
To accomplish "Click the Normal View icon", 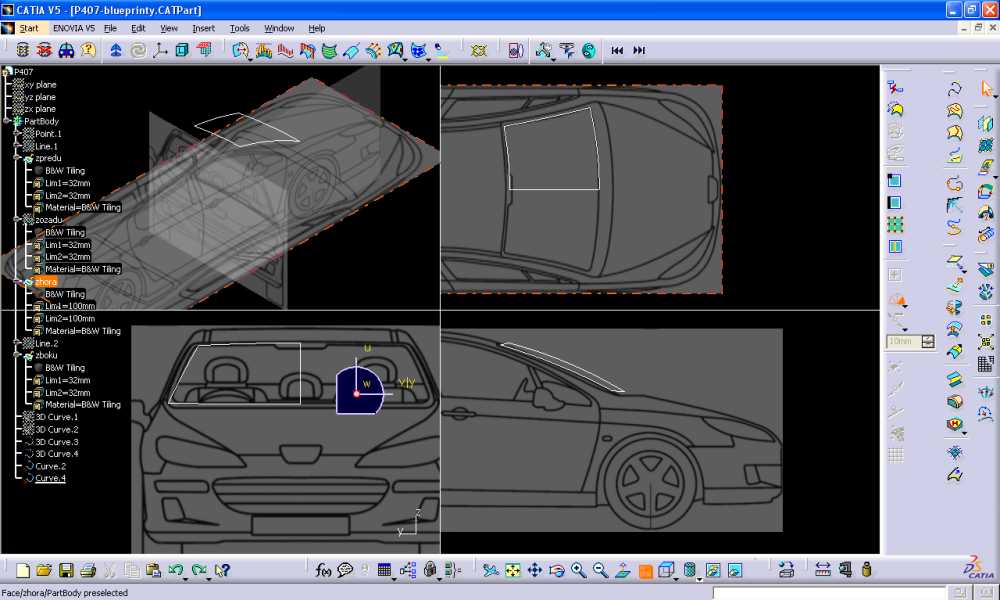I will pos(622,570).
